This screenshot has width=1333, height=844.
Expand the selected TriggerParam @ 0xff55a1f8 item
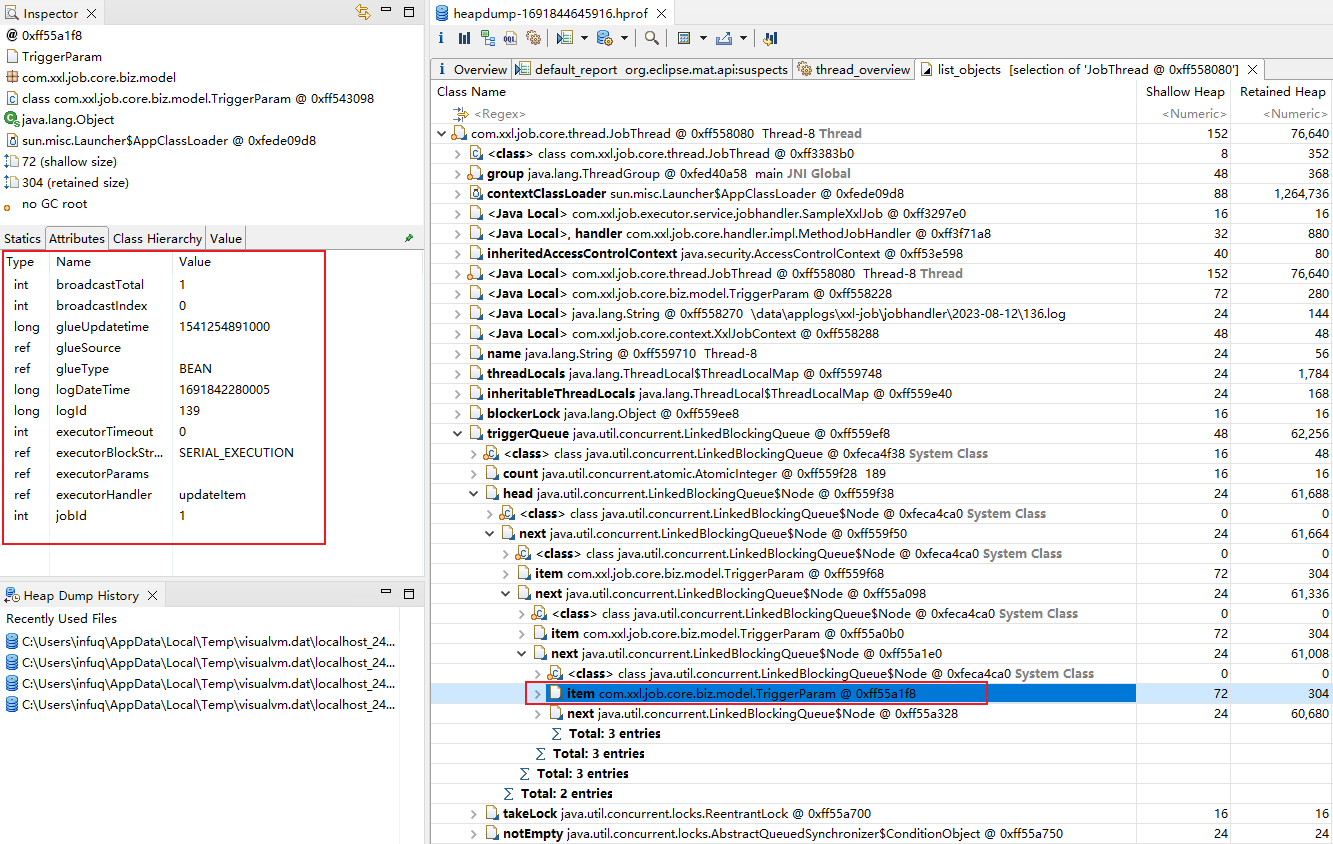pos(537,694)
